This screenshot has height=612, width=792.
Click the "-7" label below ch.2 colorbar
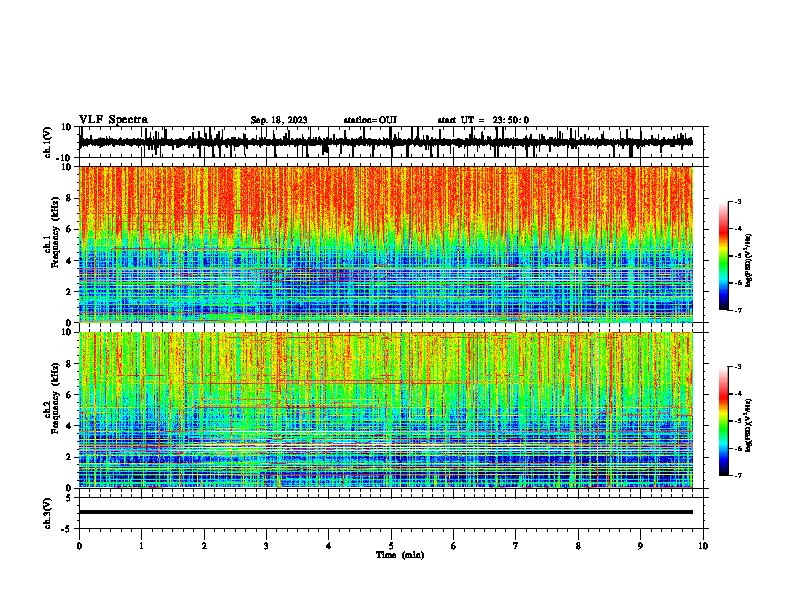click(737, 475)
